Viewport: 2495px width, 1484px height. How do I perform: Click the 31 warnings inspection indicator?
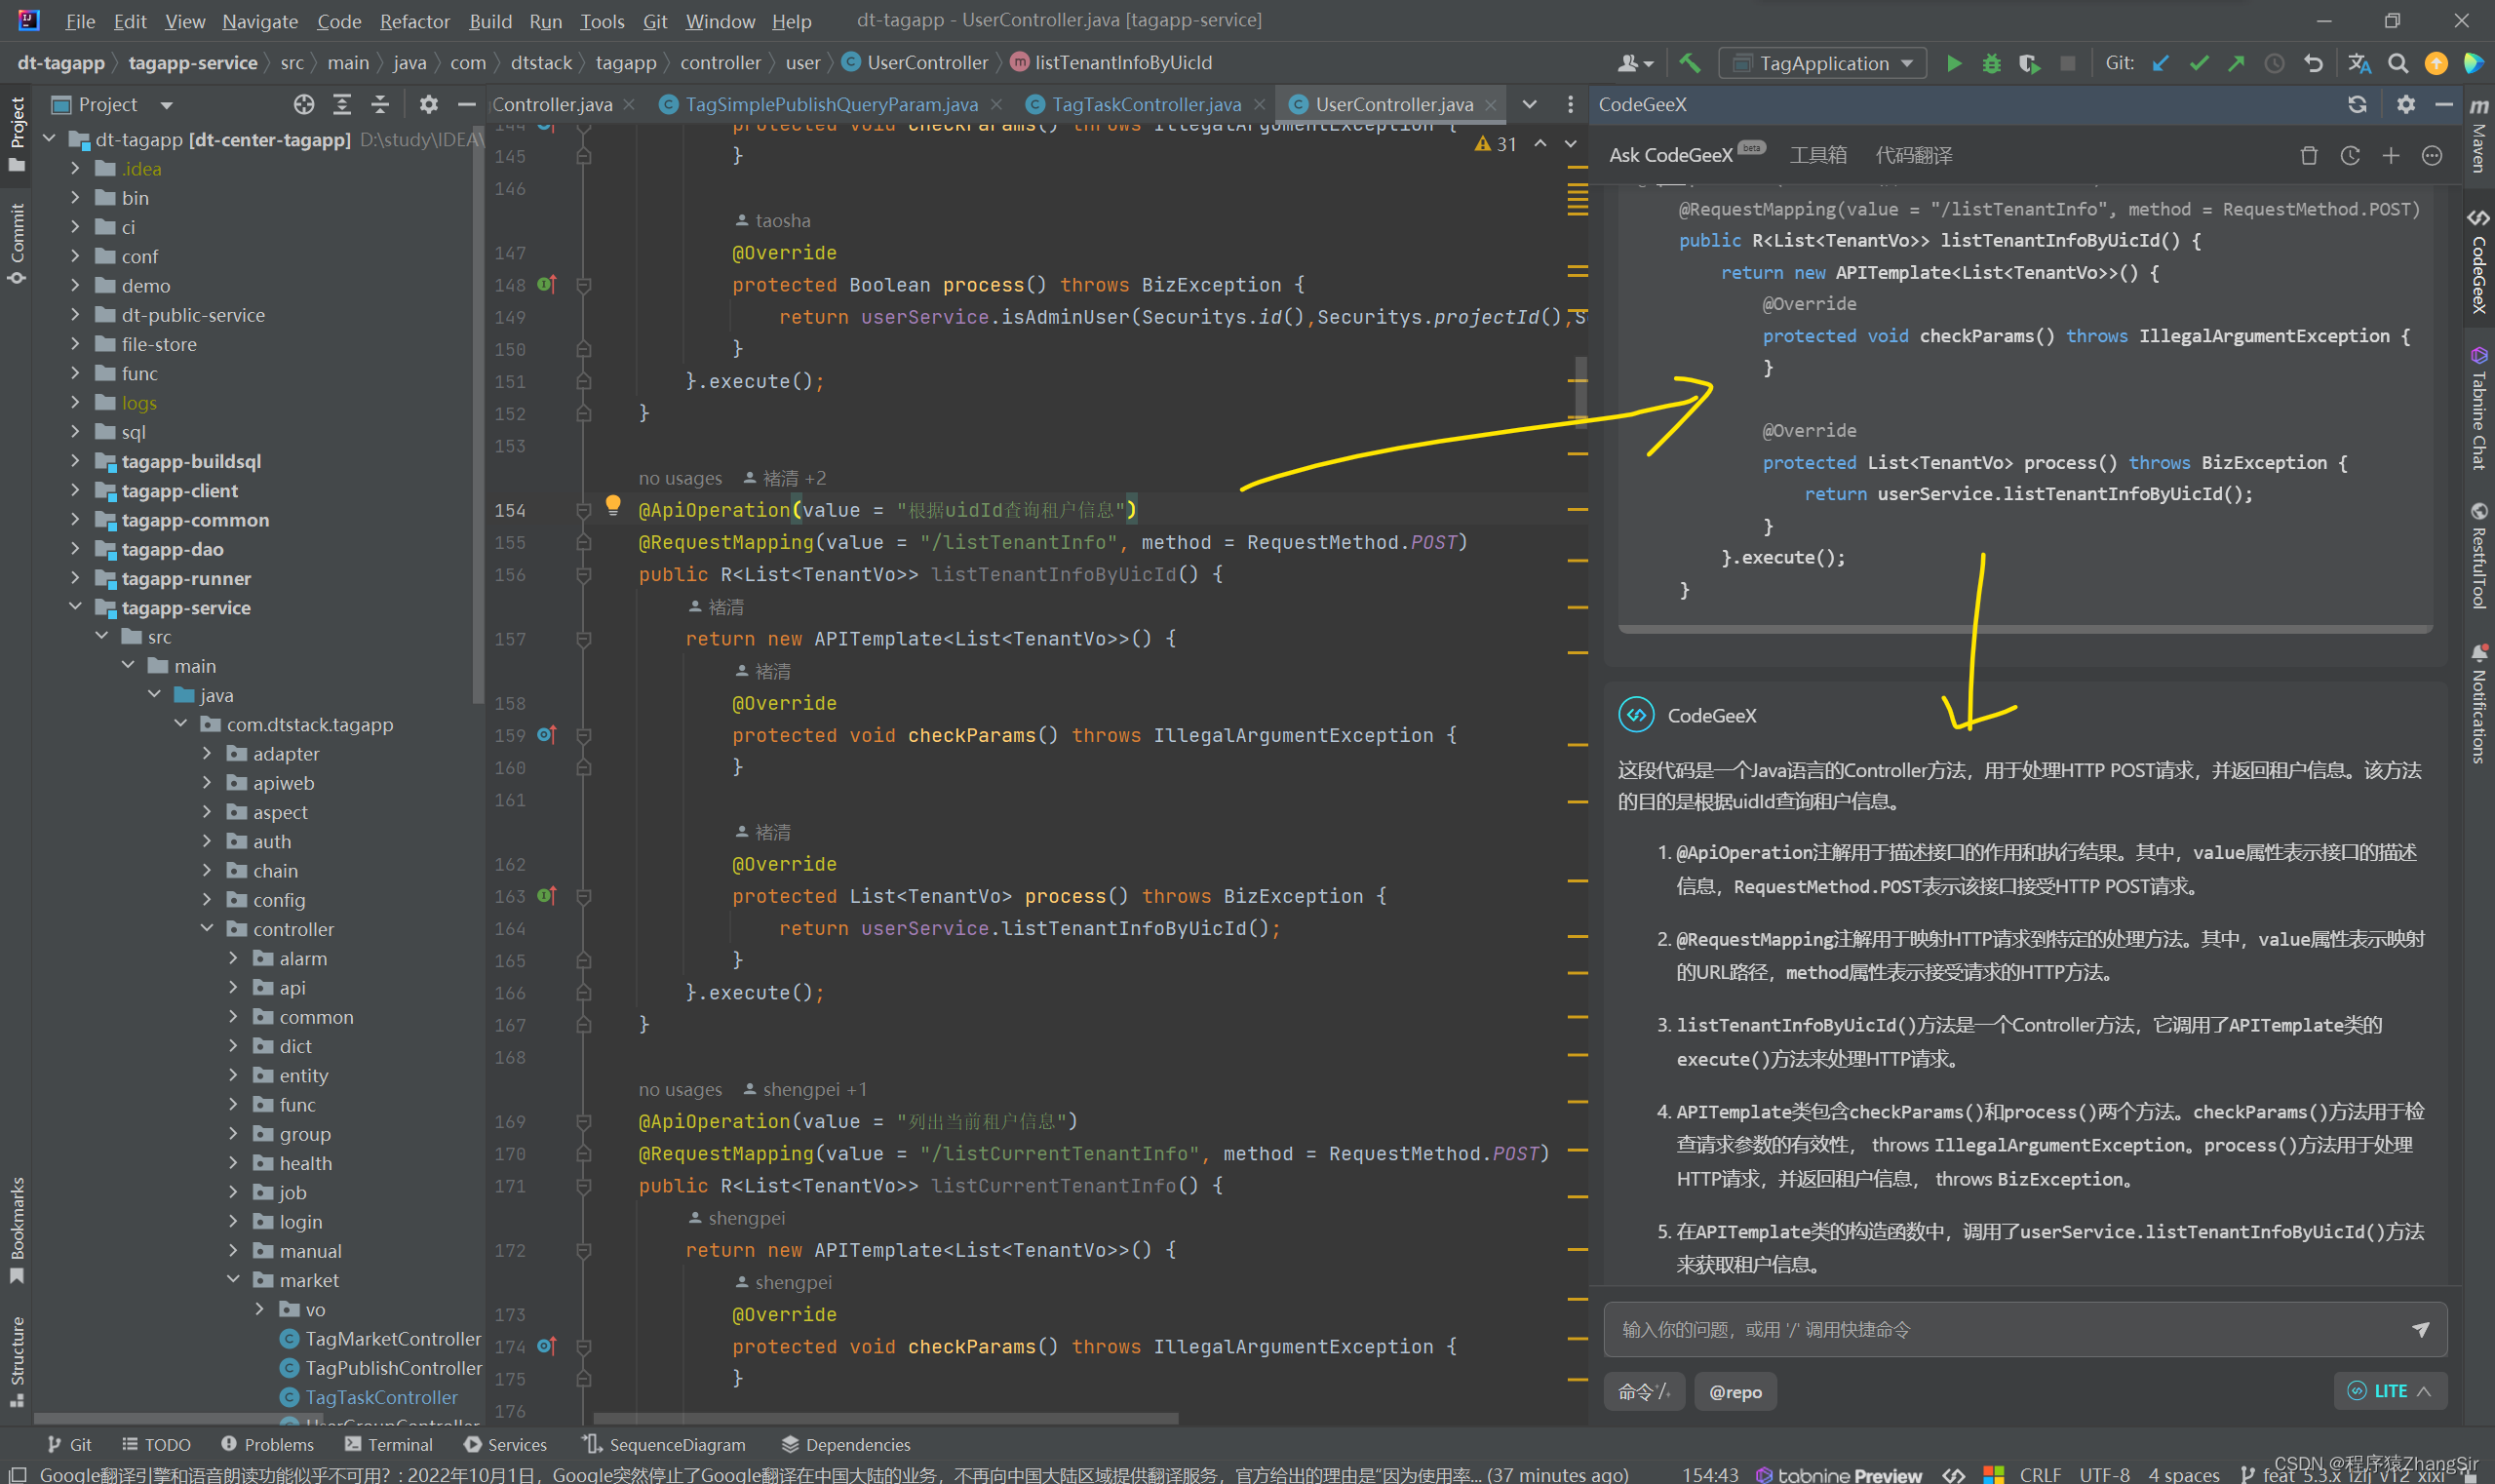1496,144
